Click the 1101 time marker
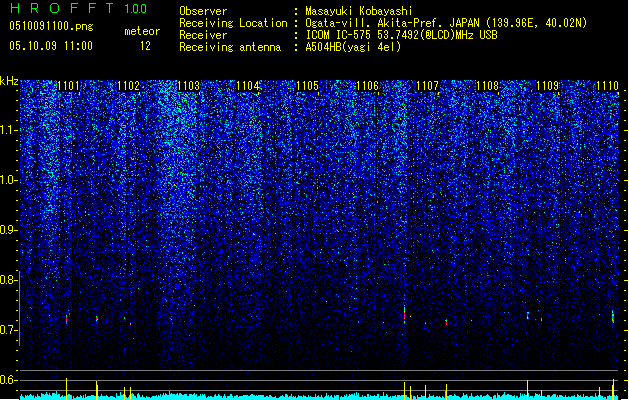The image size is (629, 400). coord(69,86)
